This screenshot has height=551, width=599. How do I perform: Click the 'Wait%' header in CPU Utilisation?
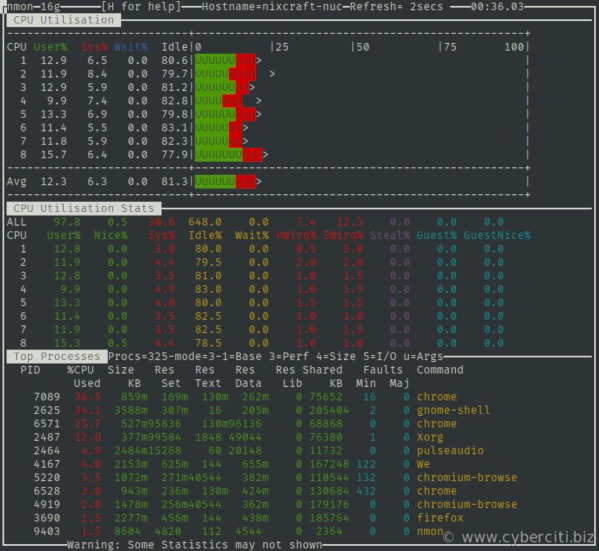[x=131, y=47]
